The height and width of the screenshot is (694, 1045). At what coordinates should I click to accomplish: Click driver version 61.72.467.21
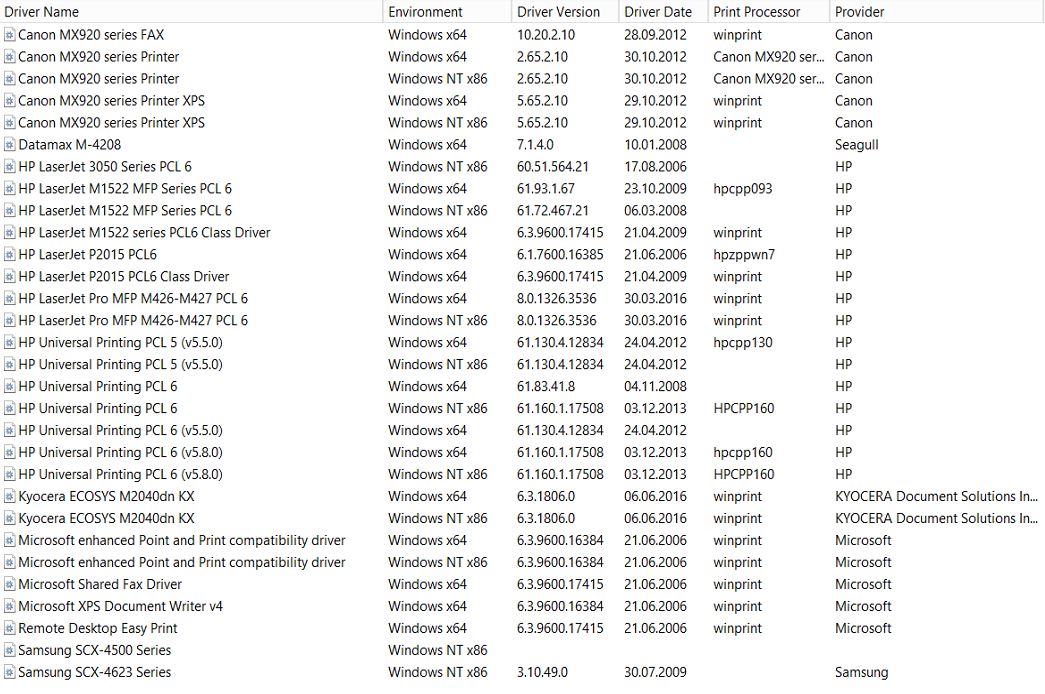[552, 211]
